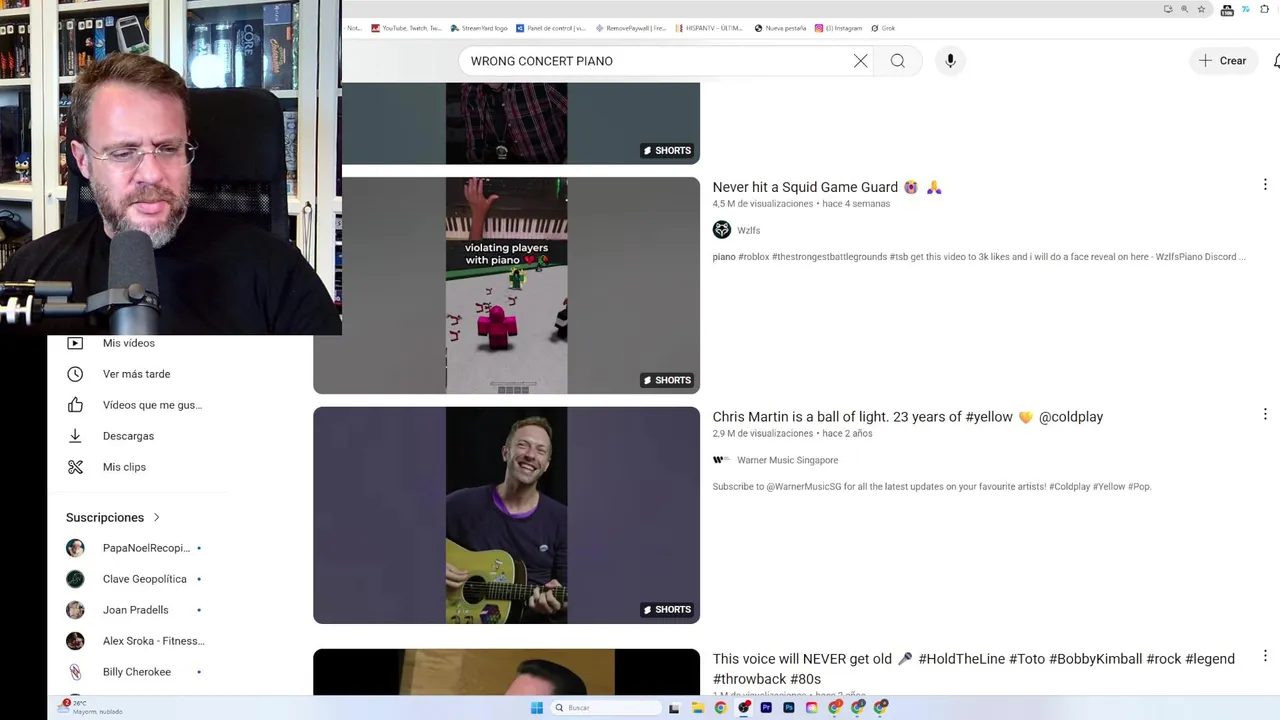
Task: Click the Descargas download arrow icon
Action: (x=75, y=436)
